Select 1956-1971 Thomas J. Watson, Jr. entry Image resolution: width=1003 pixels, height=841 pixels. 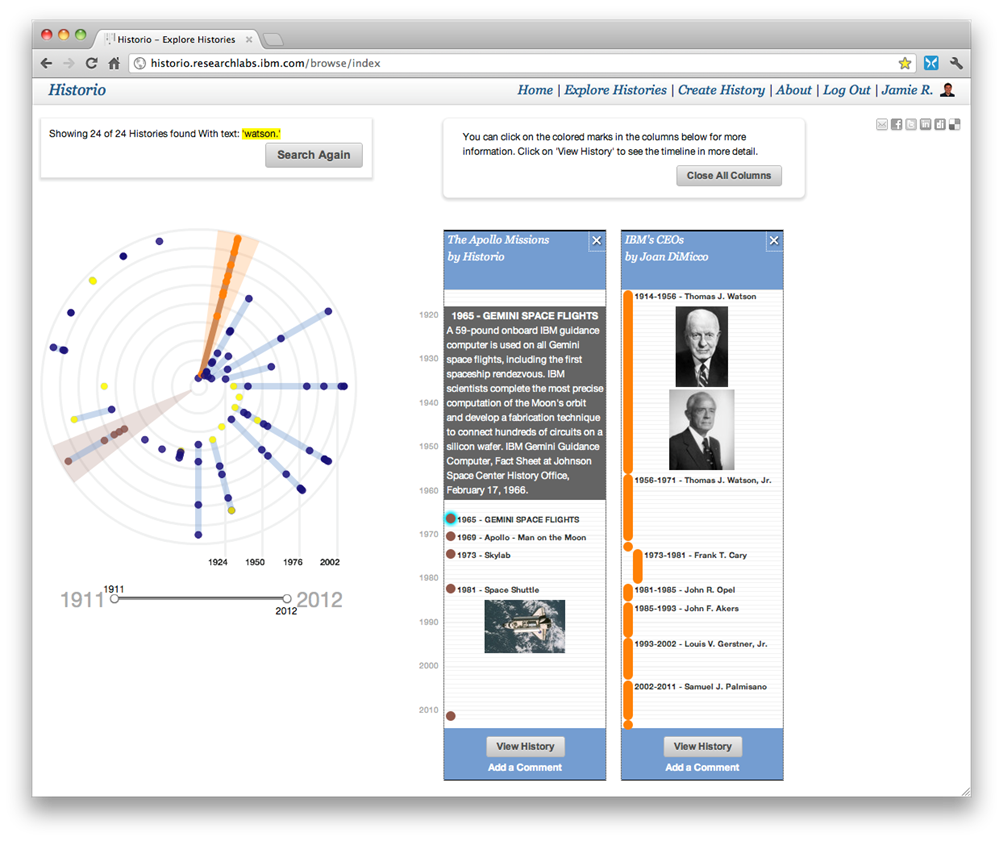tap(703, 480)
